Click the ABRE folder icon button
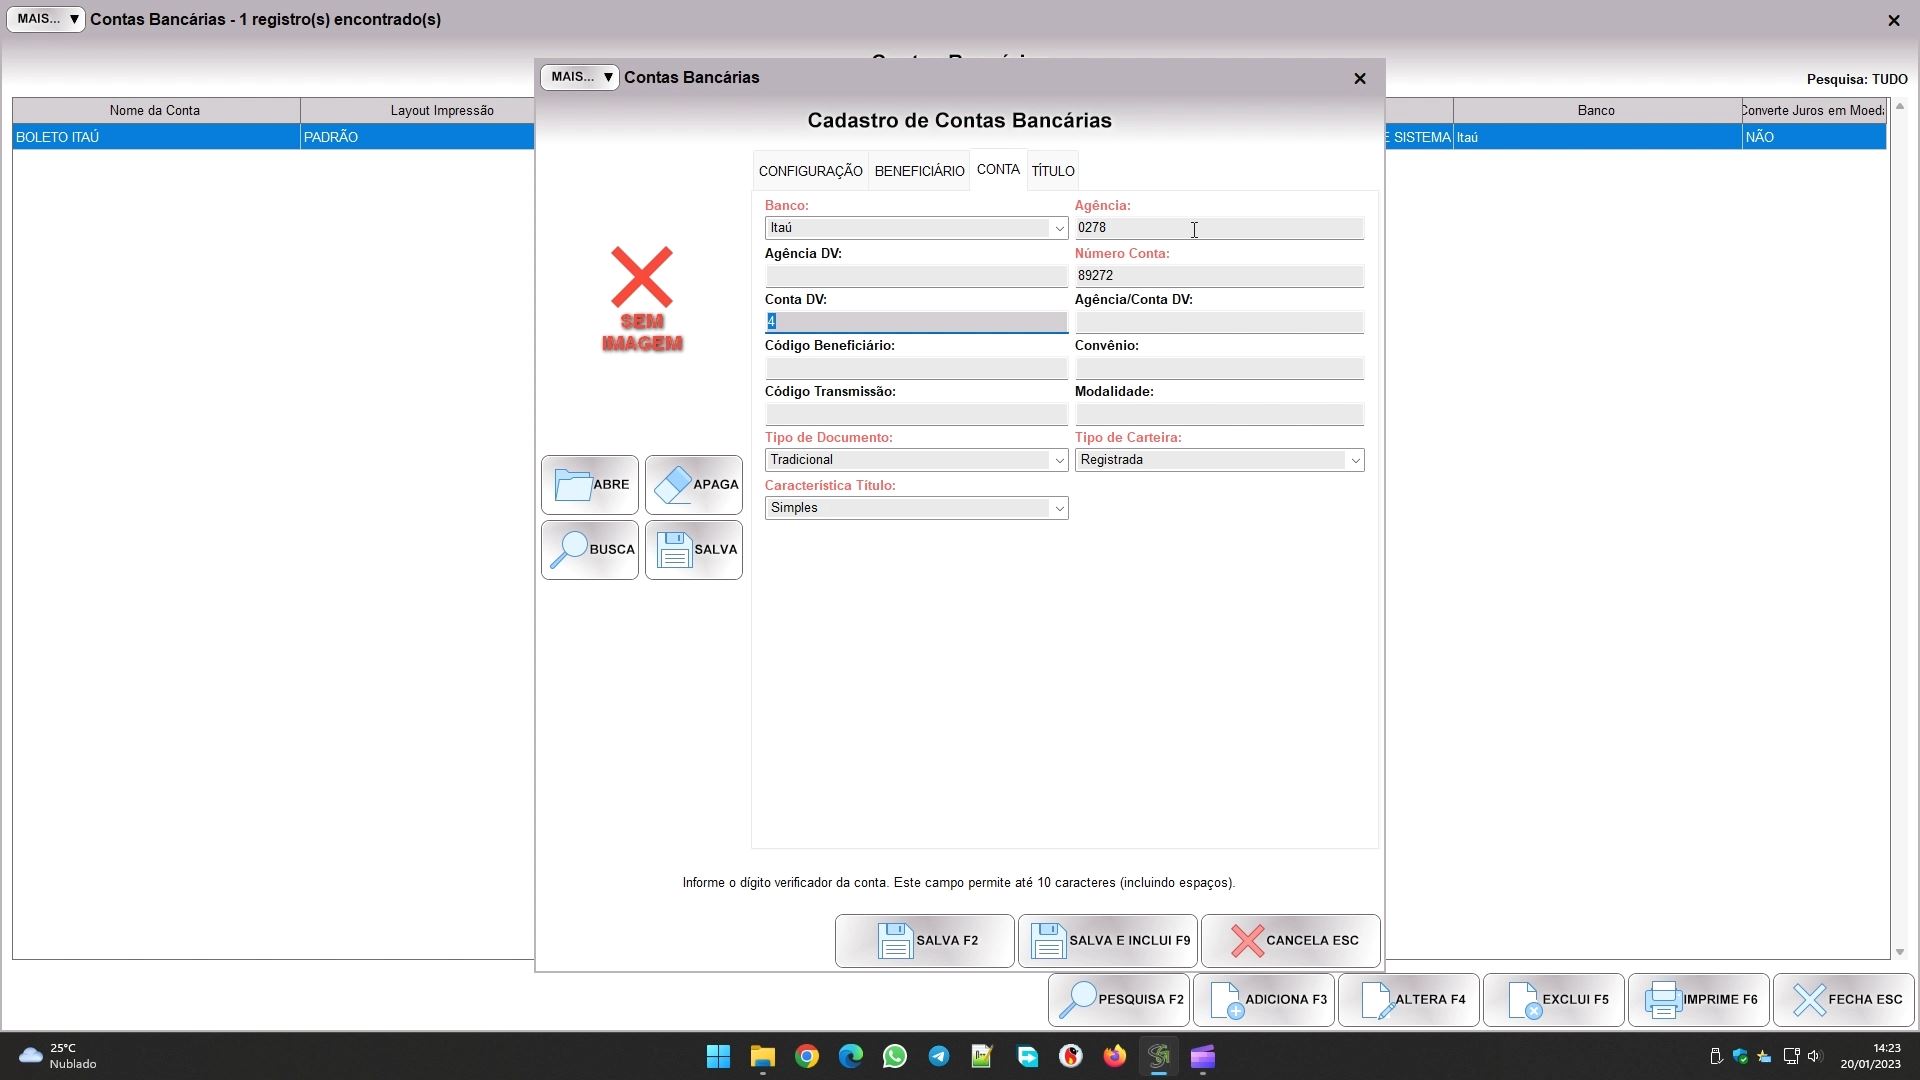The image size is (1920, 1080). click(590, 485)
